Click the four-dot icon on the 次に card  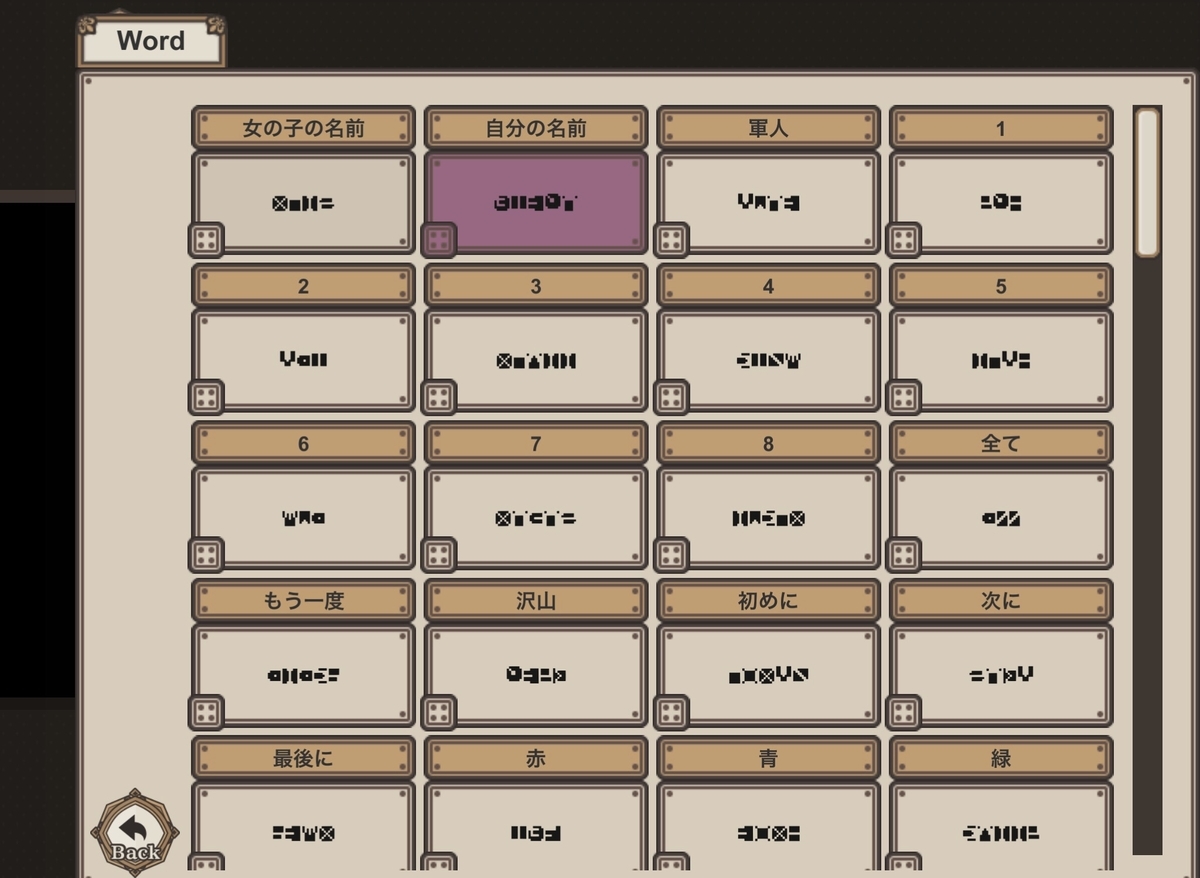903,712
